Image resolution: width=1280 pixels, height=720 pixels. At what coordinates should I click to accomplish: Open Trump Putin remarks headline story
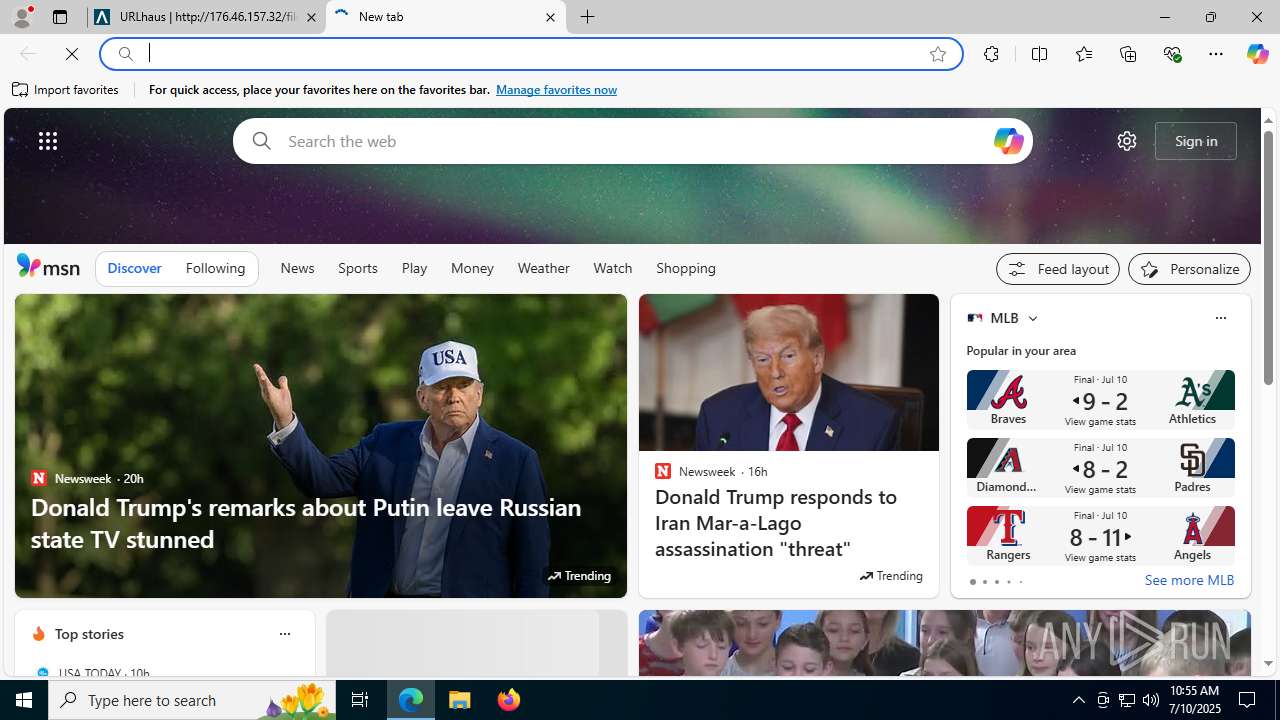[306, 523]
